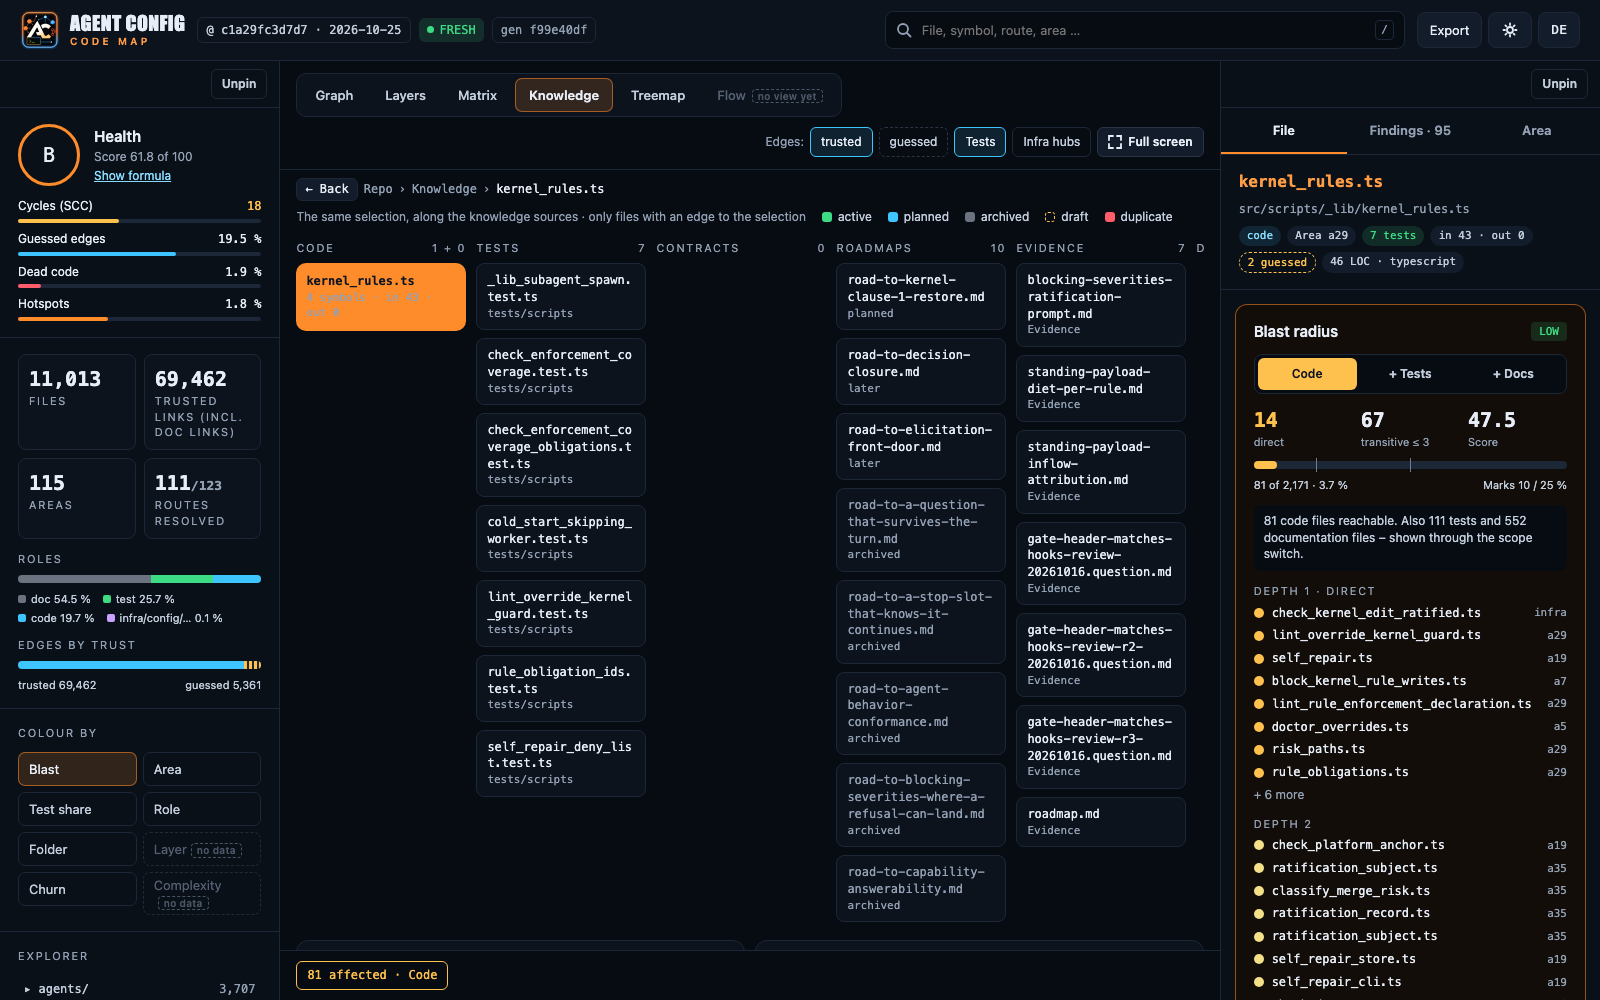Unpin the left sidebar panel
Viewport: 1600px width, 1000px height.
point(239,84)
